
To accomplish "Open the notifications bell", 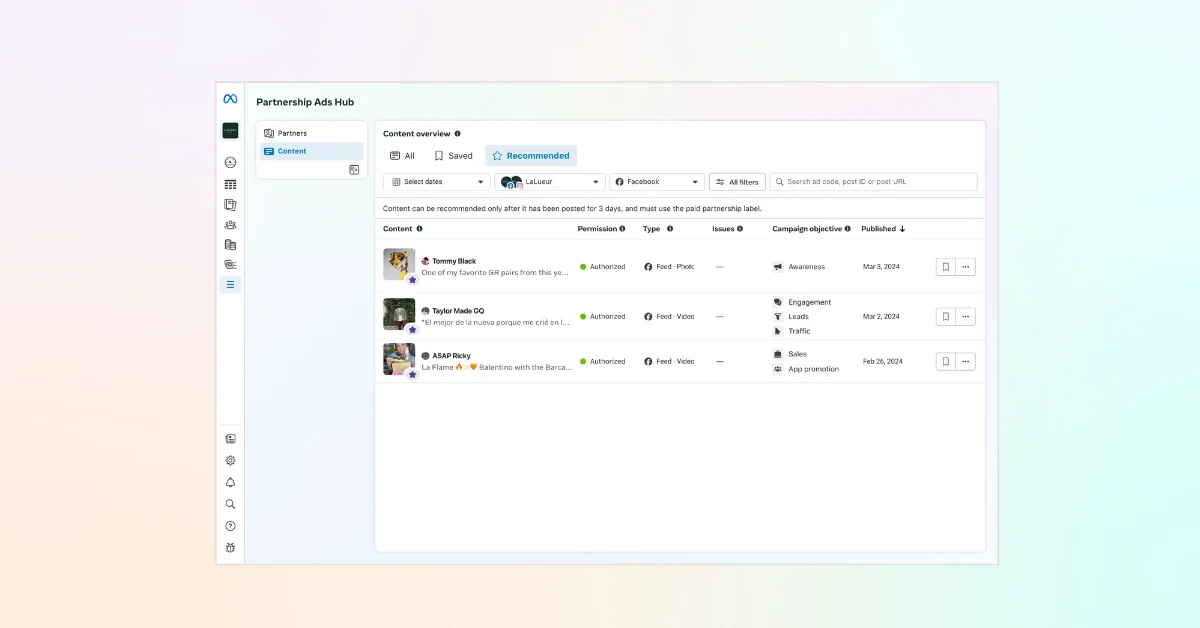I will click(x=230, y=483).
